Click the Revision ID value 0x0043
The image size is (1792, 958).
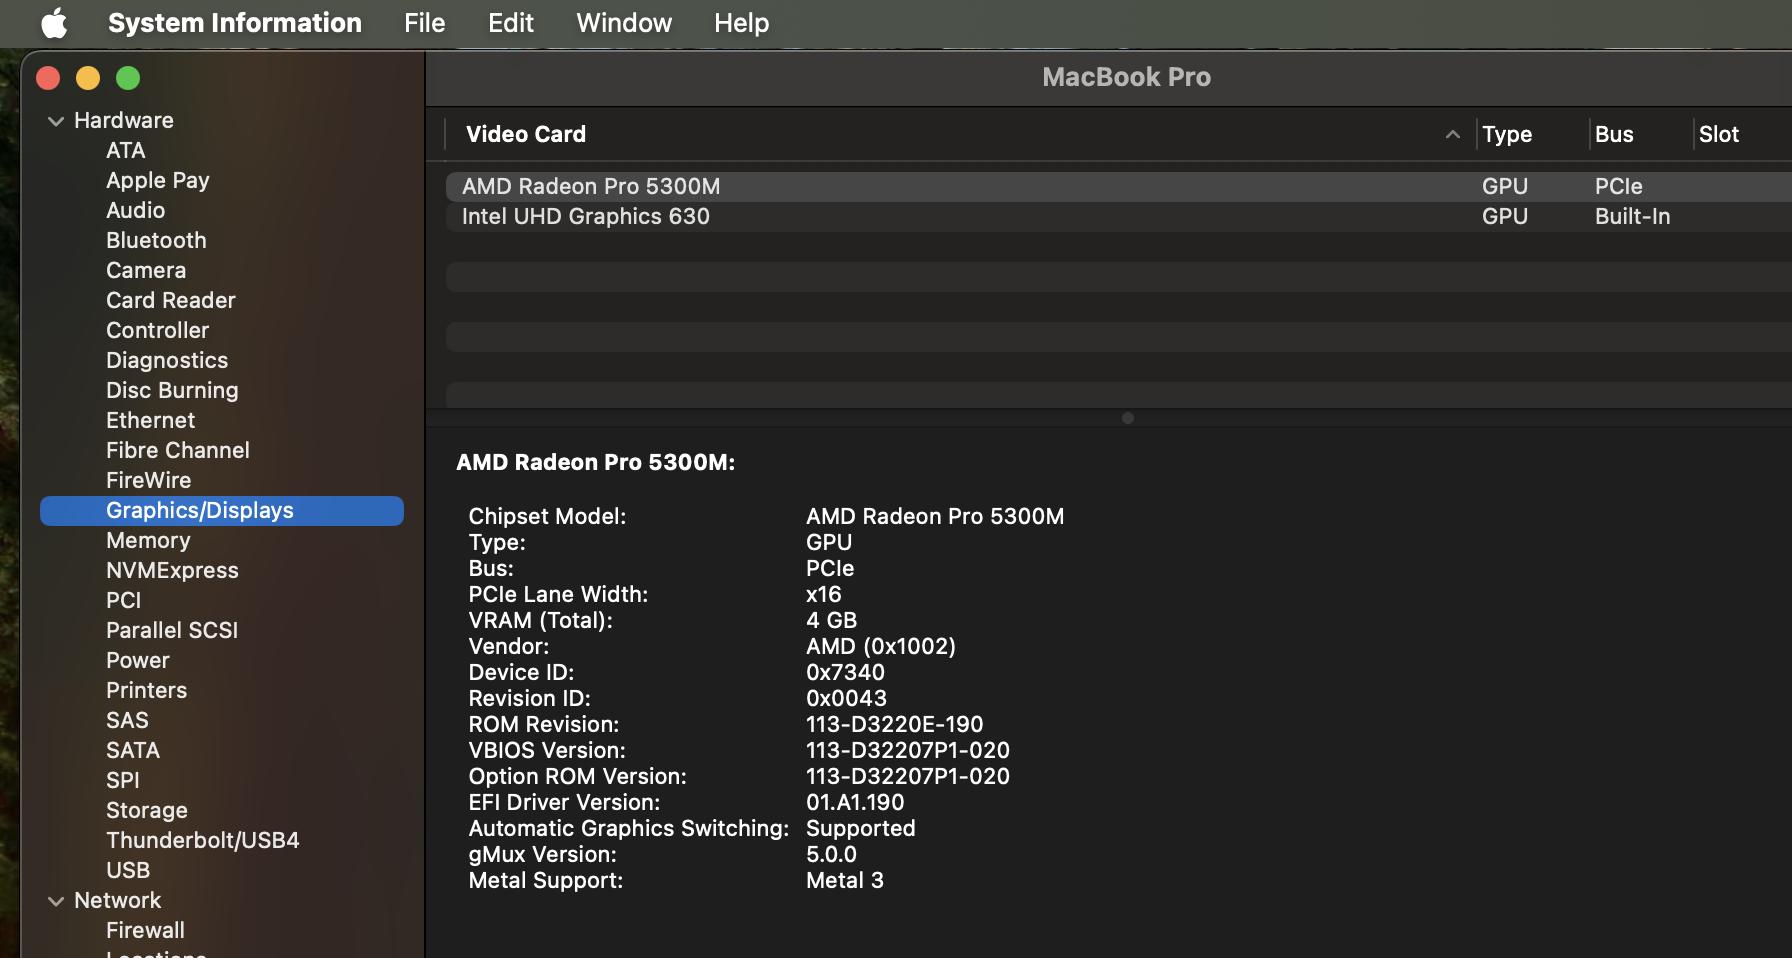point(846,698)
